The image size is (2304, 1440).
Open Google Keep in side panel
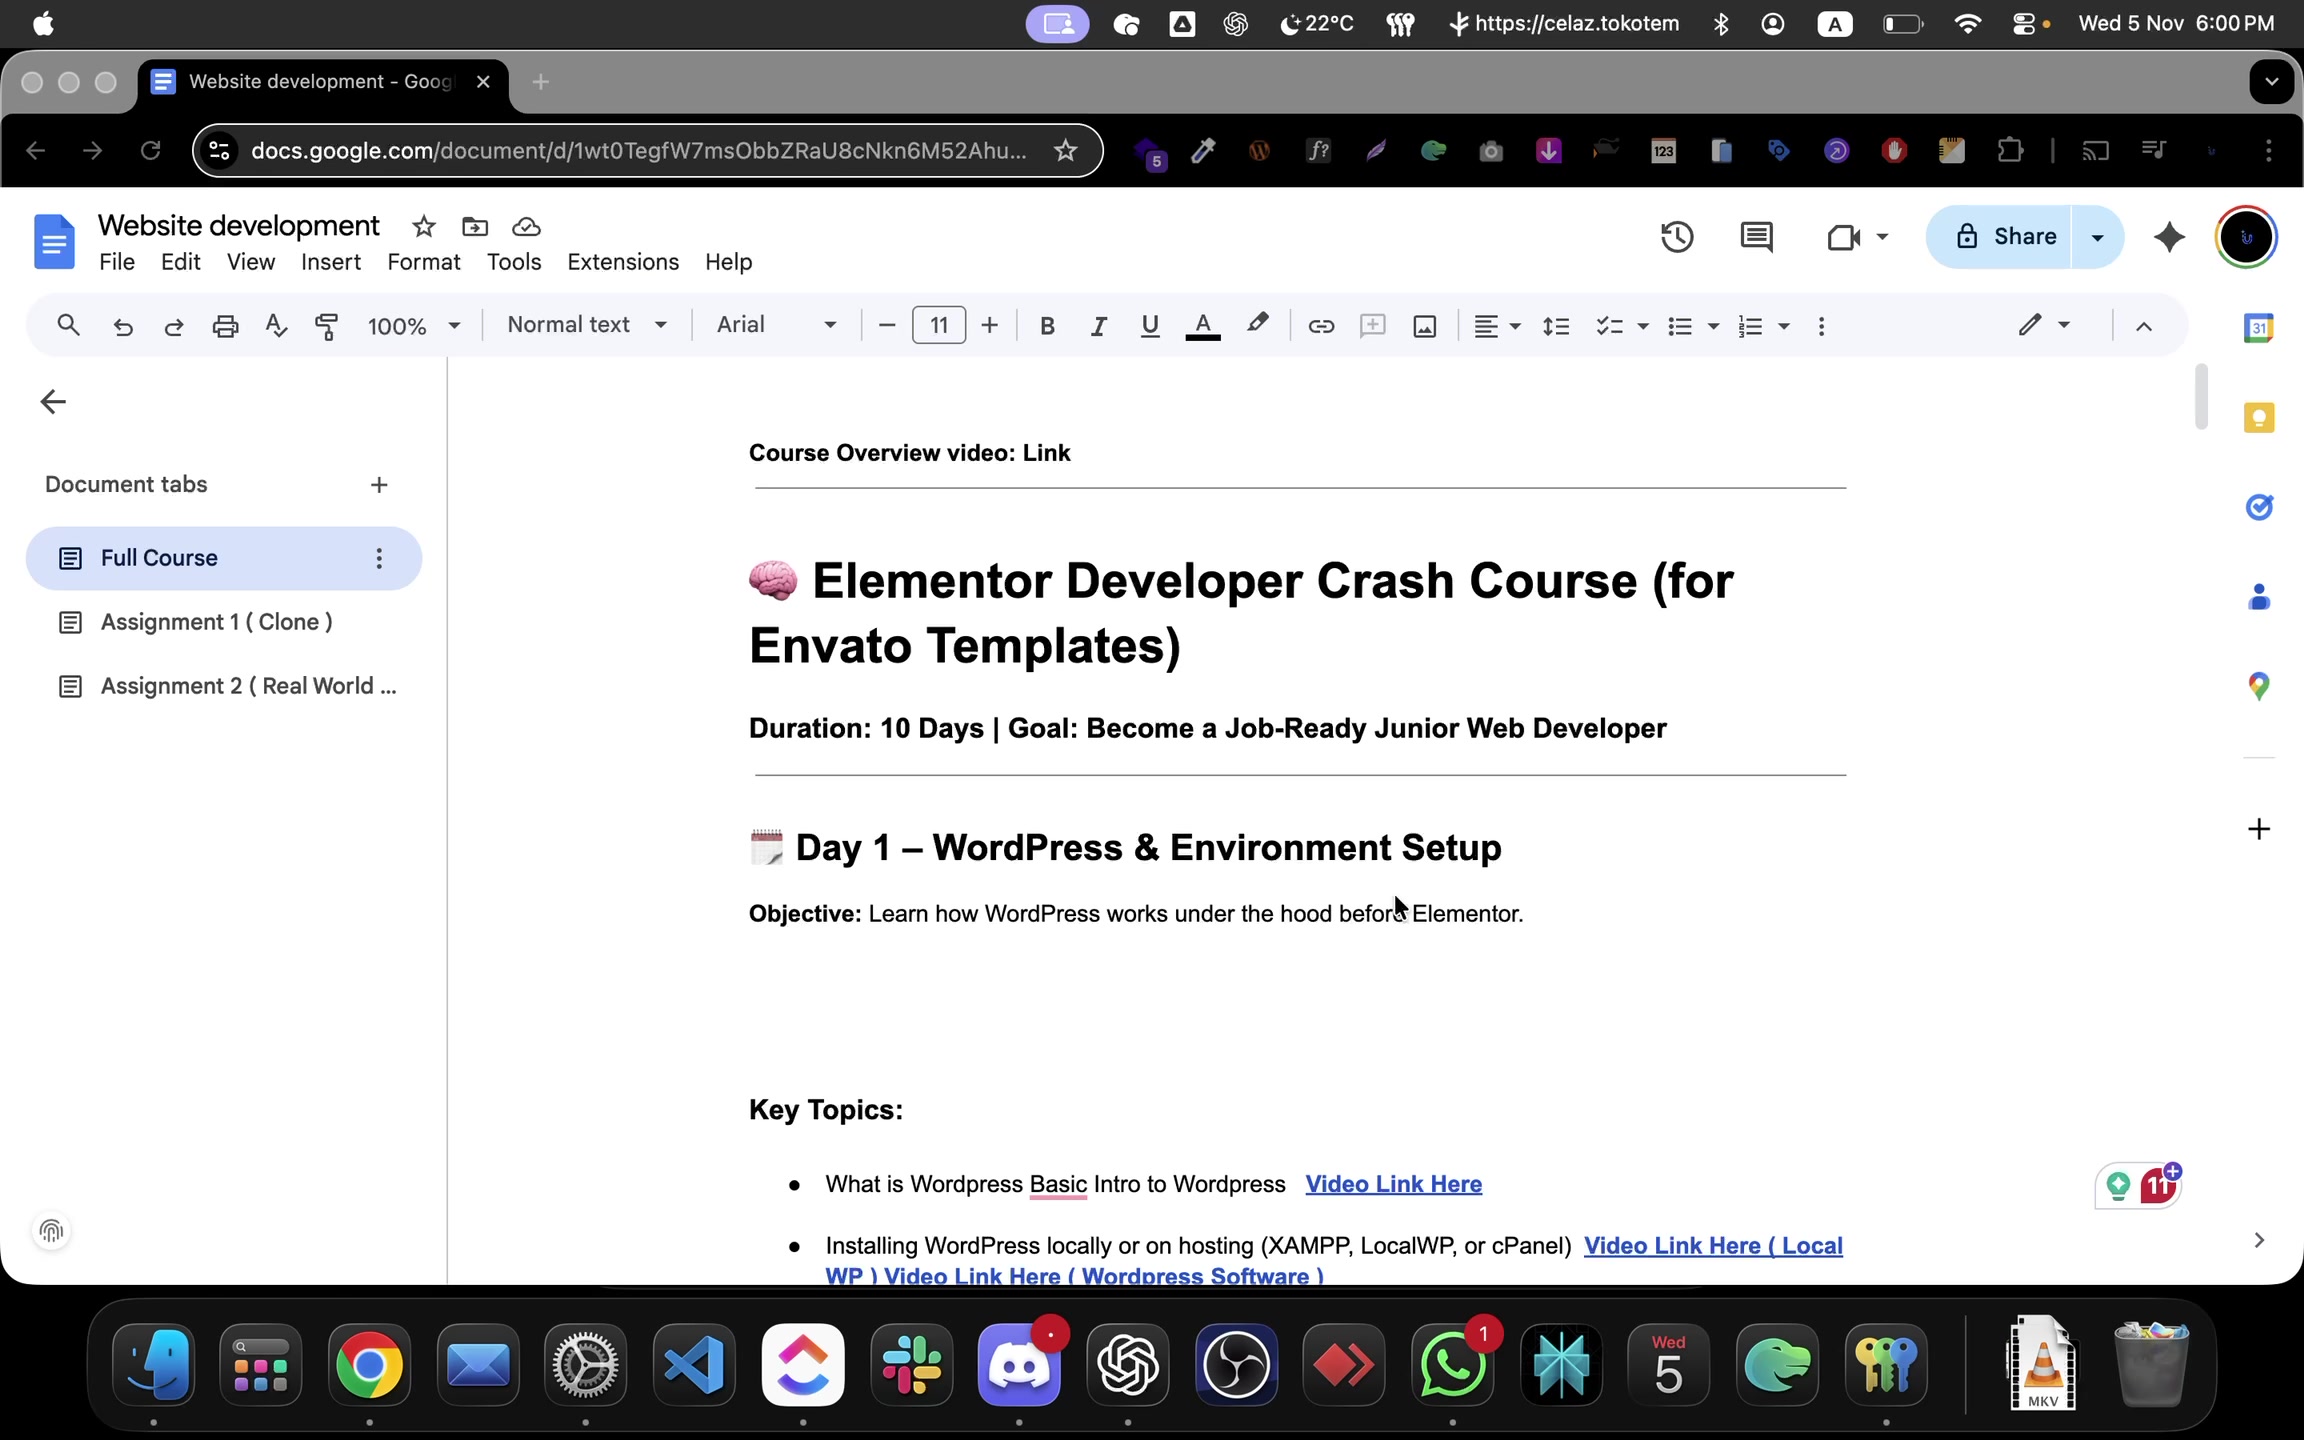(x=2258, y=418)
